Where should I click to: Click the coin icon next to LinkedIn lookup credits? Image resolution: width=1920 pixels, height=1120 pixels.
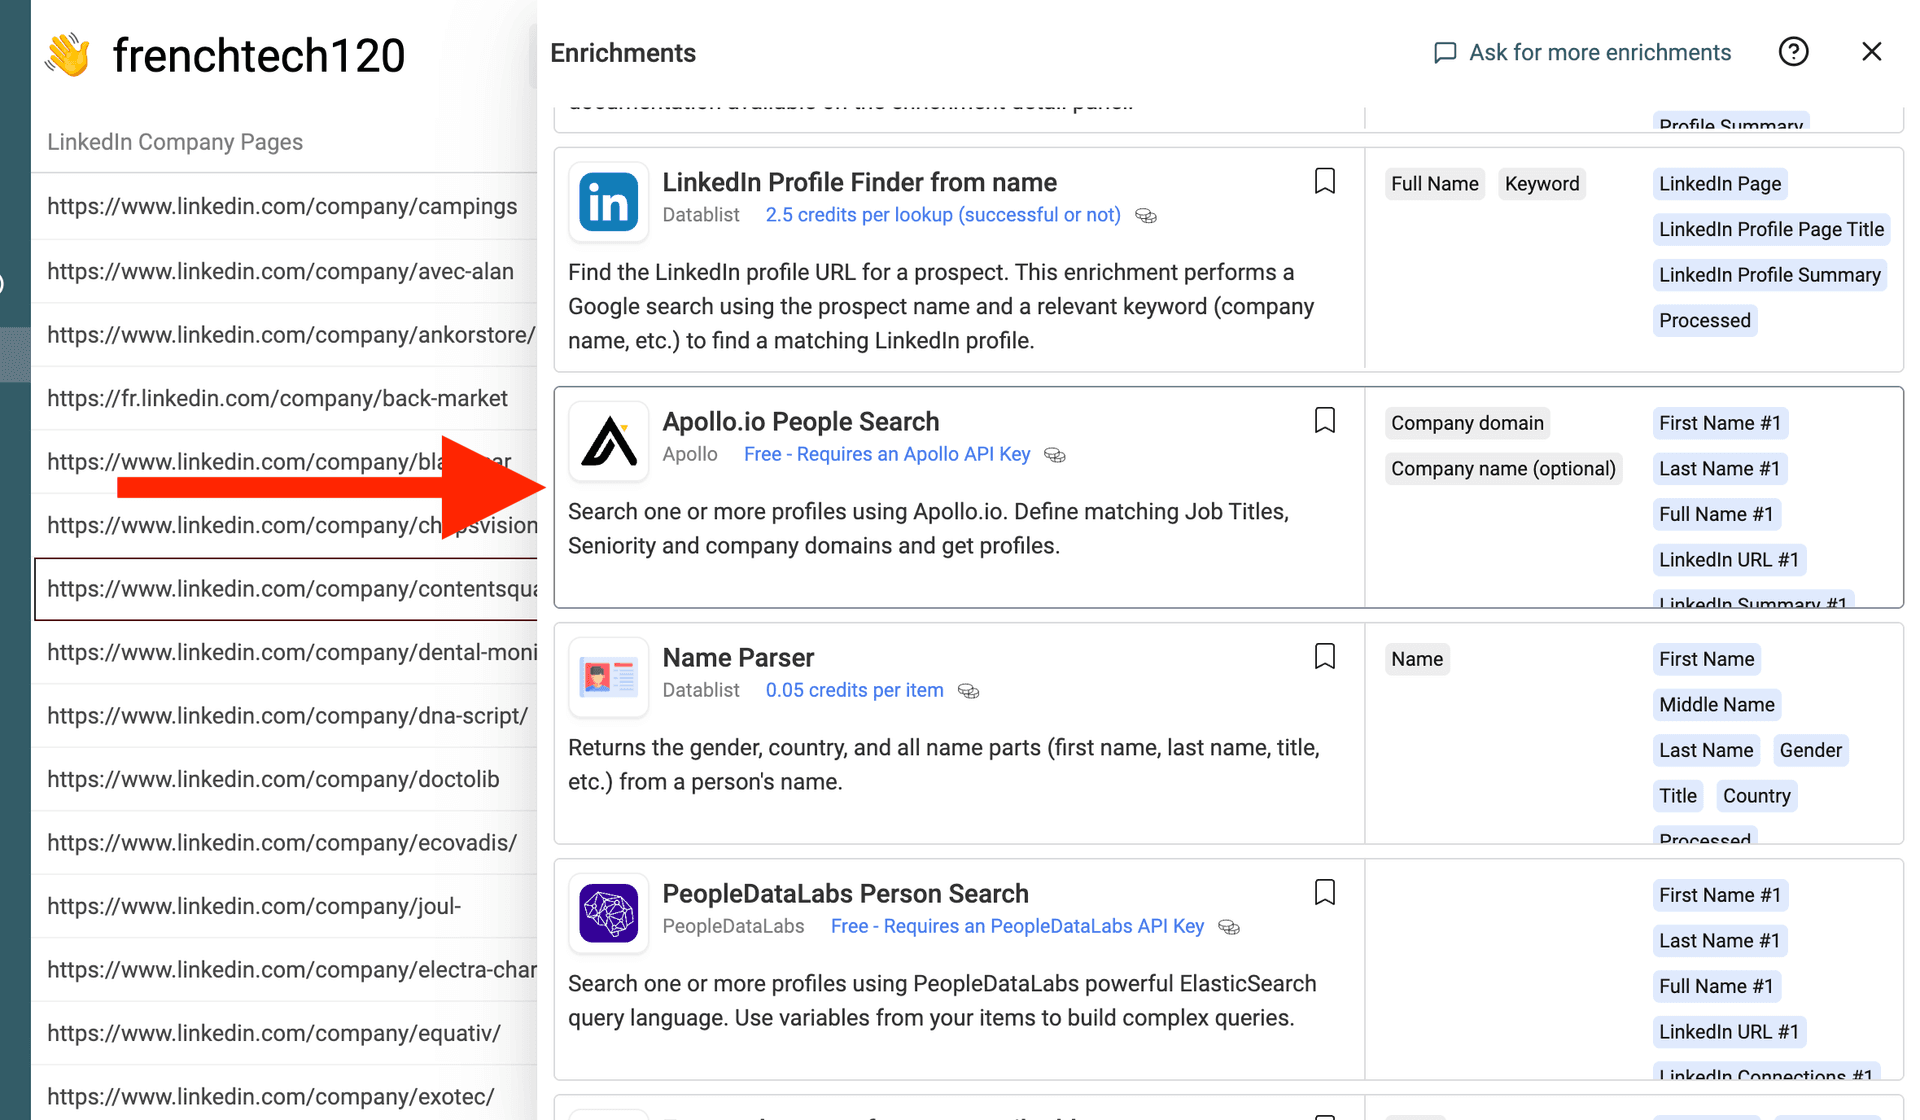tap(1146, 216)
